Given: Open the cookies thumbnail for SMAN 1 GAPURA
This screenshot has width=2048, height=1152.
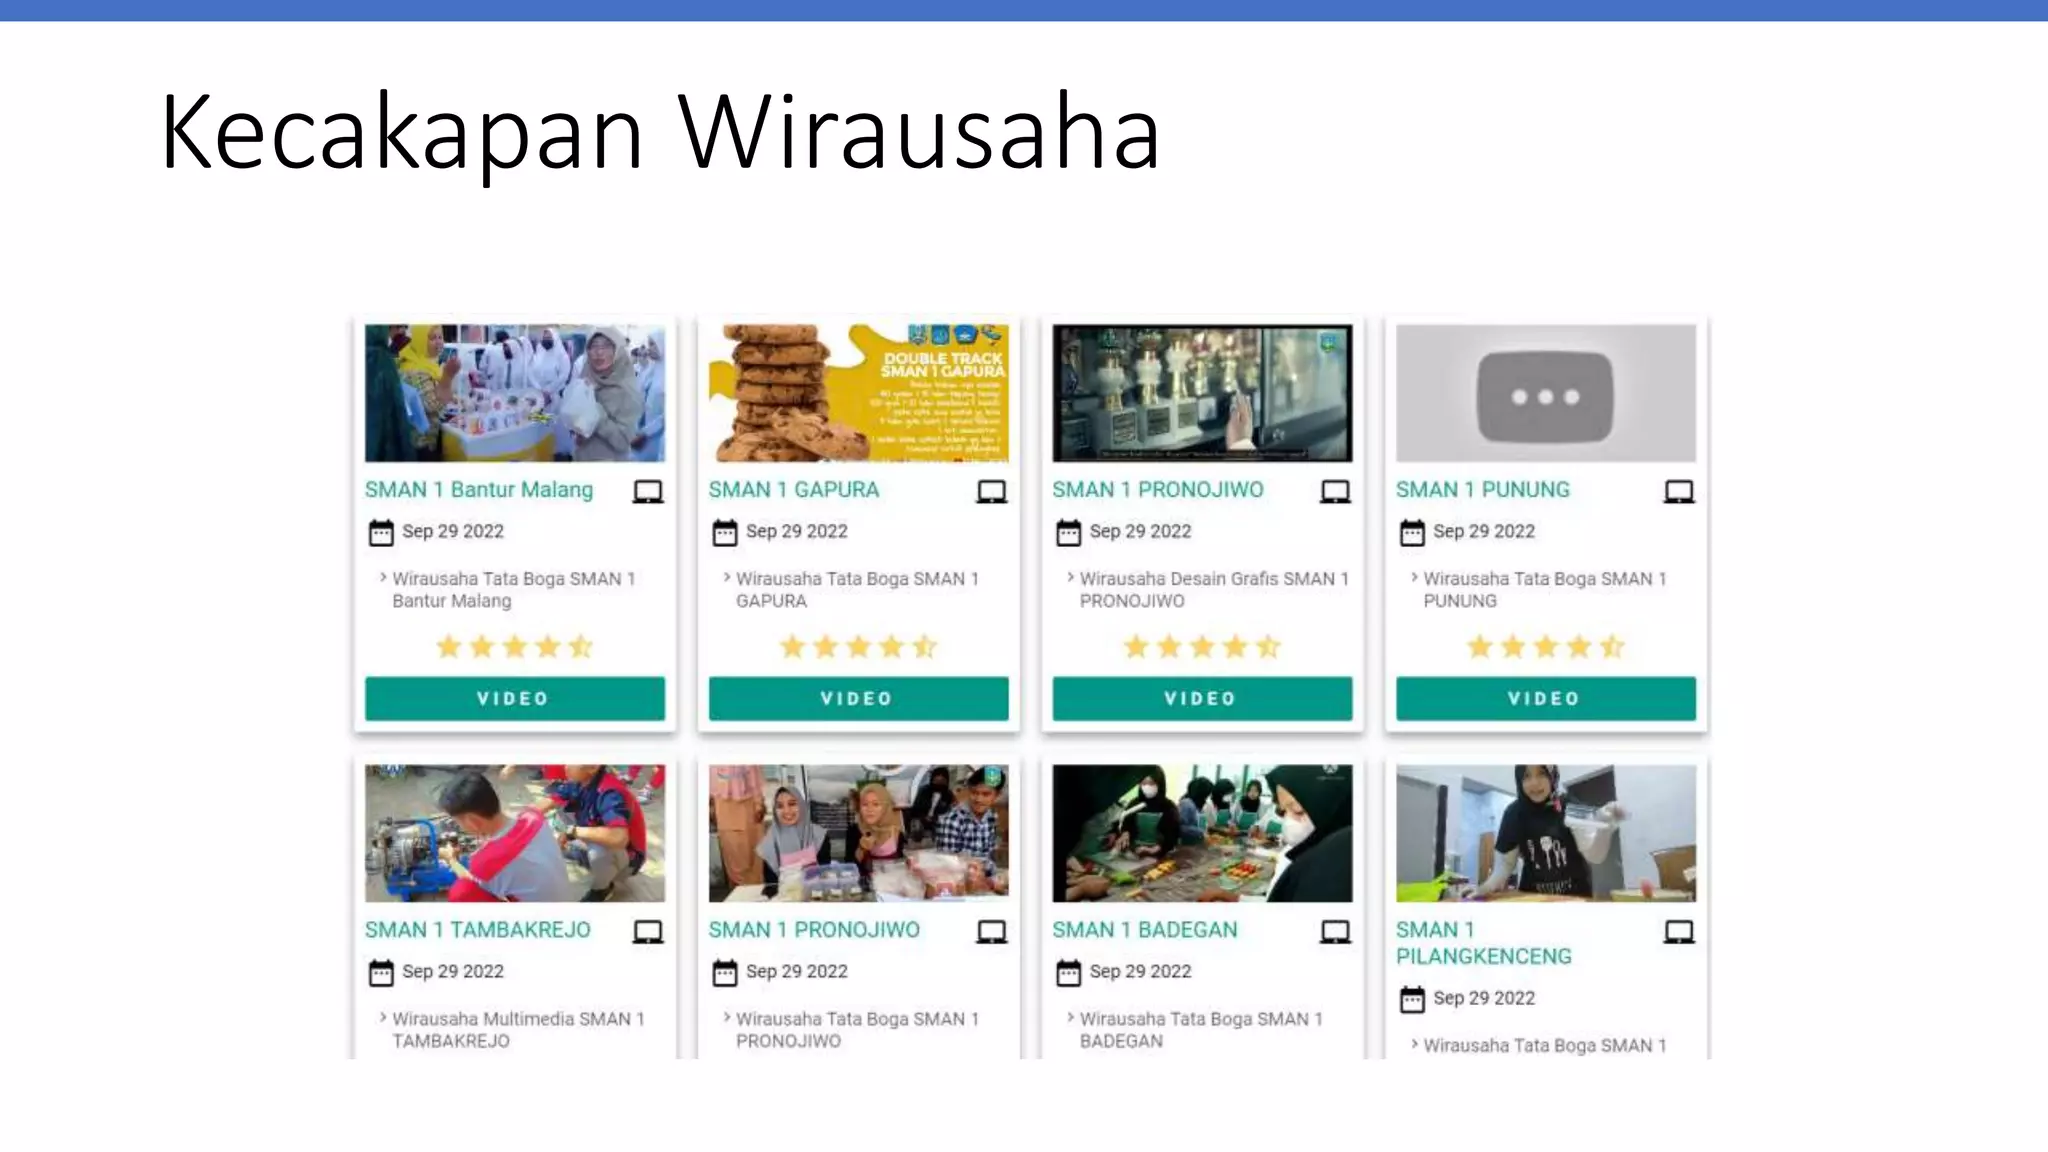Looking at the screenshot, I should [x=858, y=393].
